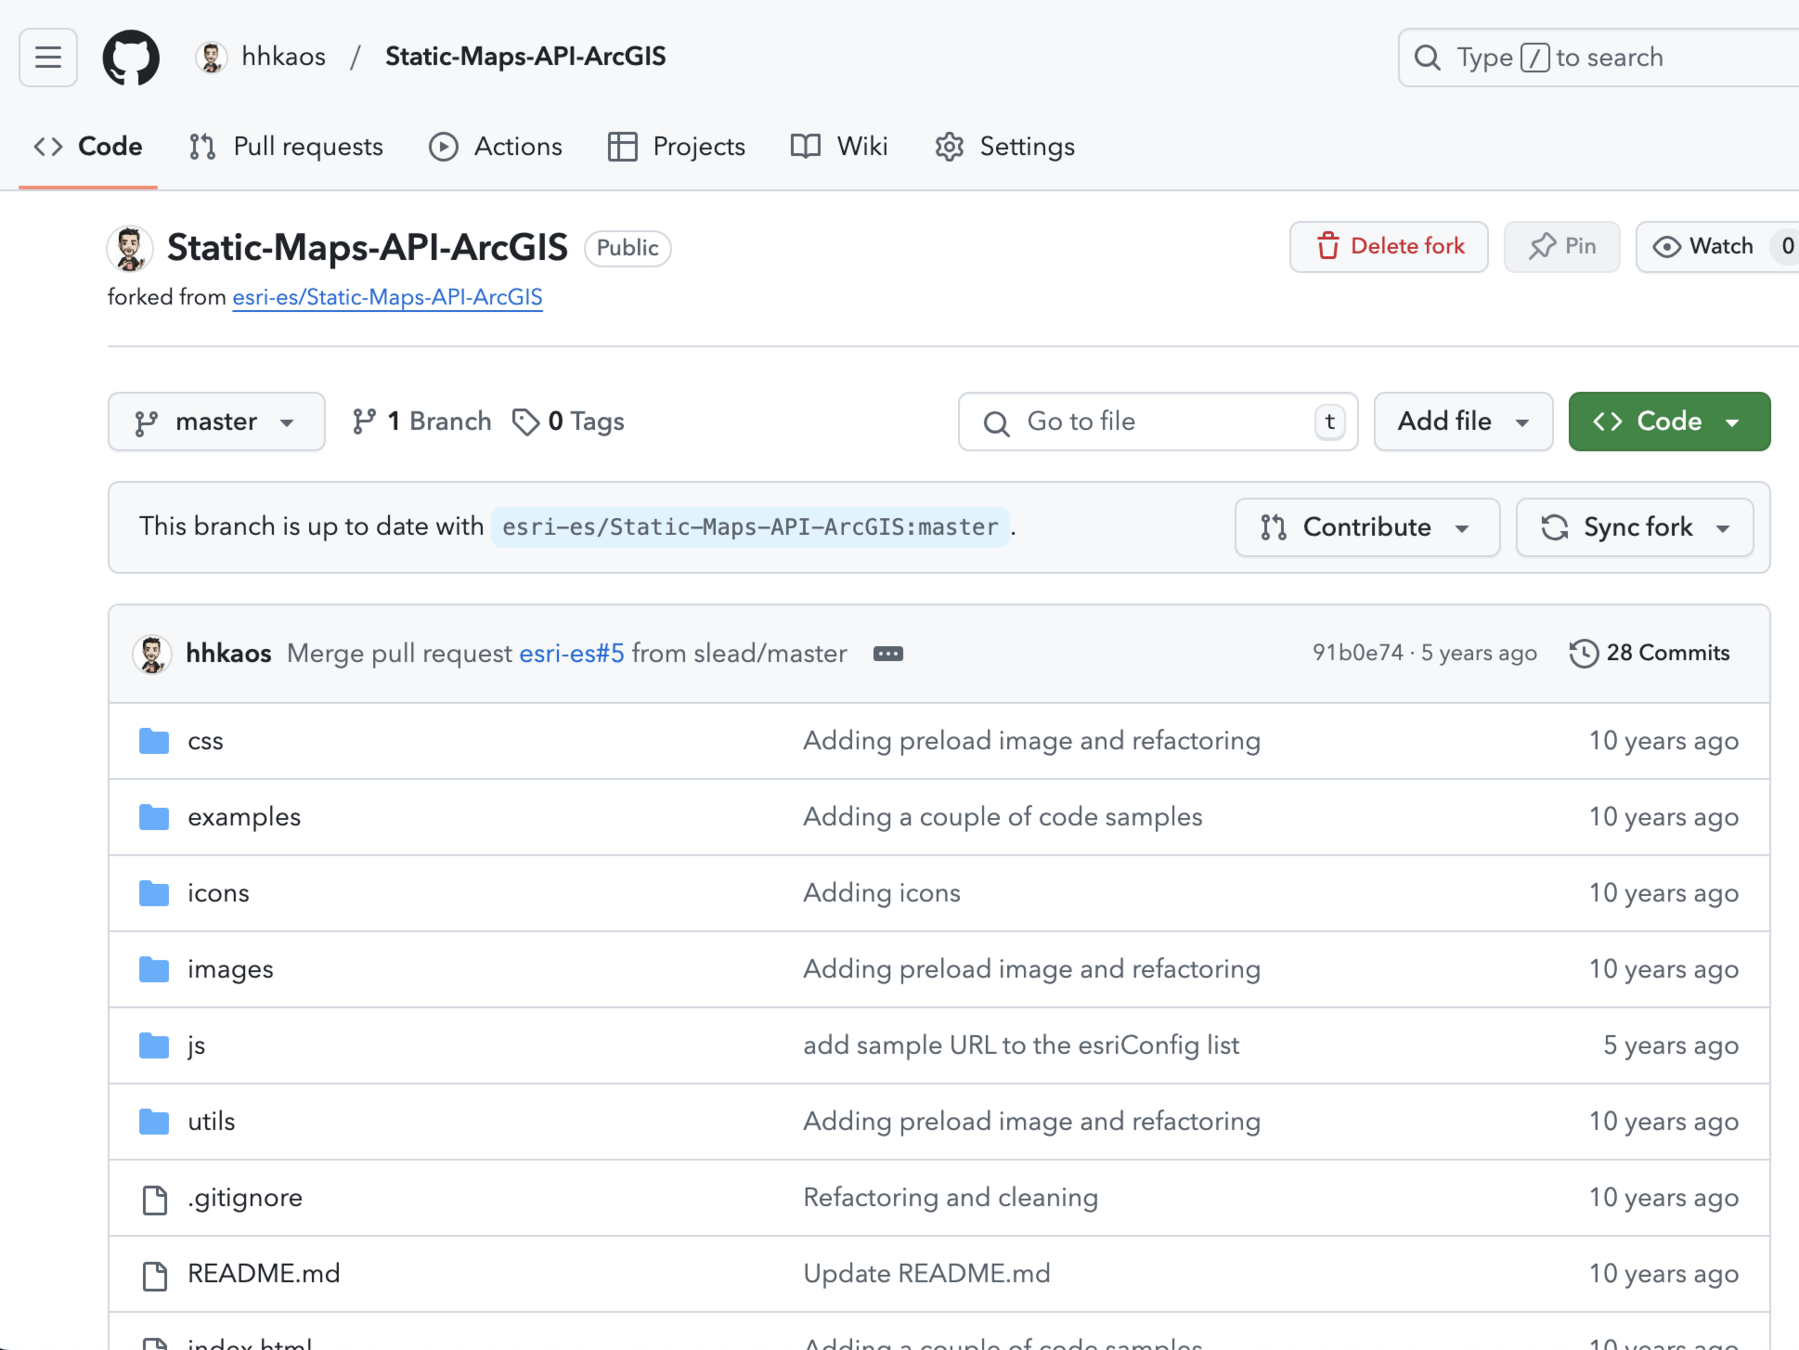Open 'Refactoring and cleaning' commit message
The height and width of the screenshot is (1350, 1799).
coord(950,1198)
